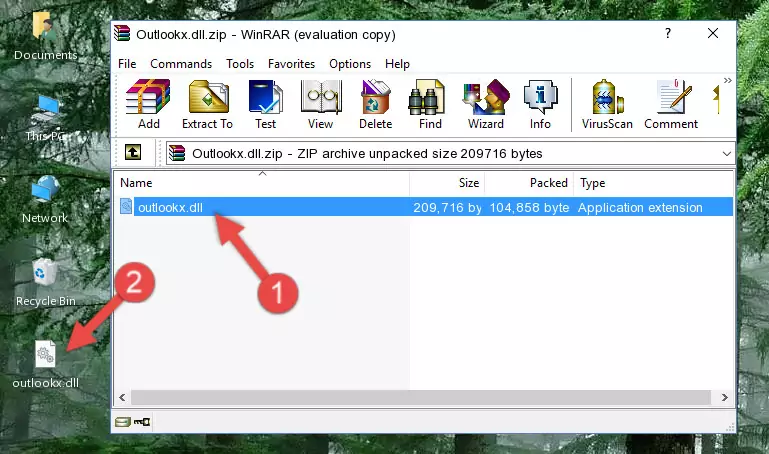
Task: Select the outlookx.dll desktop file
Action: pyautogui.click(x=45, y=364)
